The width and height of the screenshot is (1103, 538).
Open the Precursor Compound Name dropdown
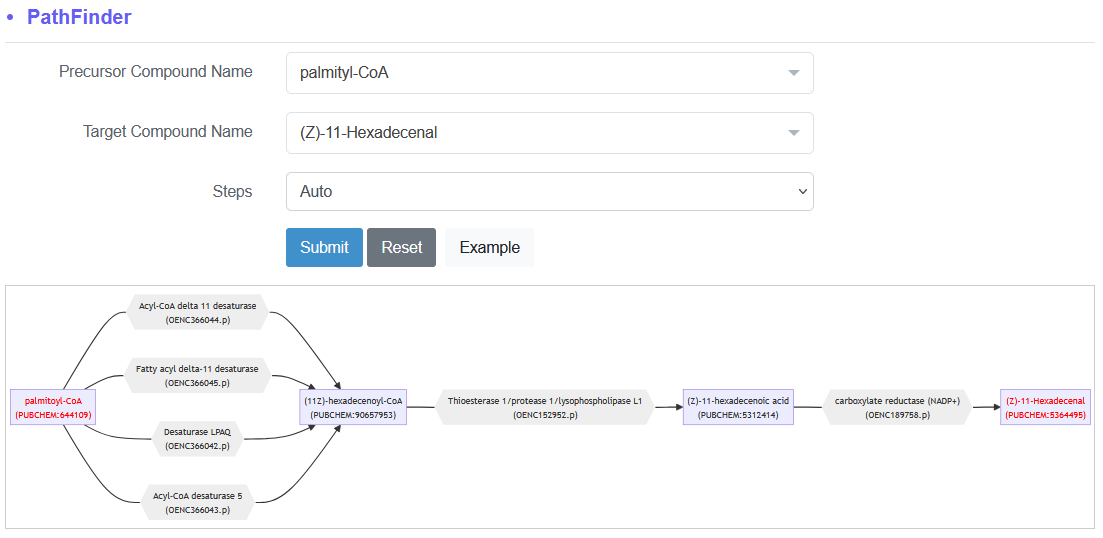coord(549,72)
